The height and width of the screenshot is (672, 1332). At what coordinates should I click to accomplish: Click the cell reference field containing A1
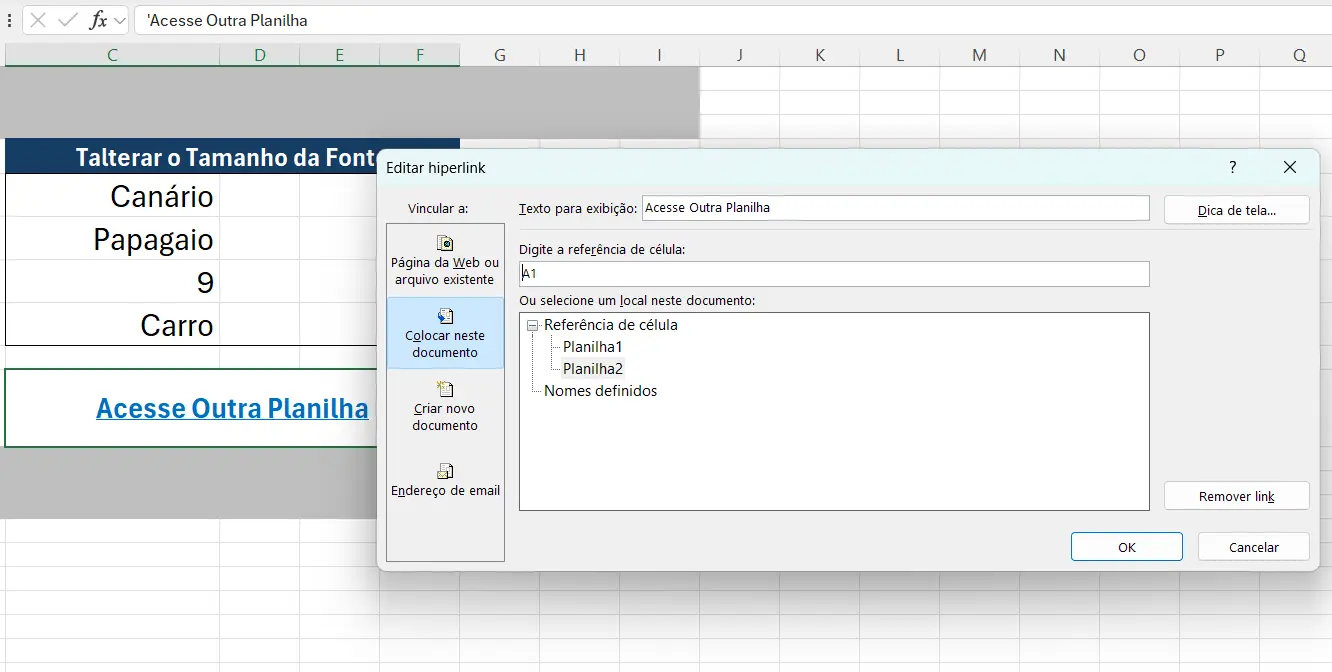pos(834,273)
